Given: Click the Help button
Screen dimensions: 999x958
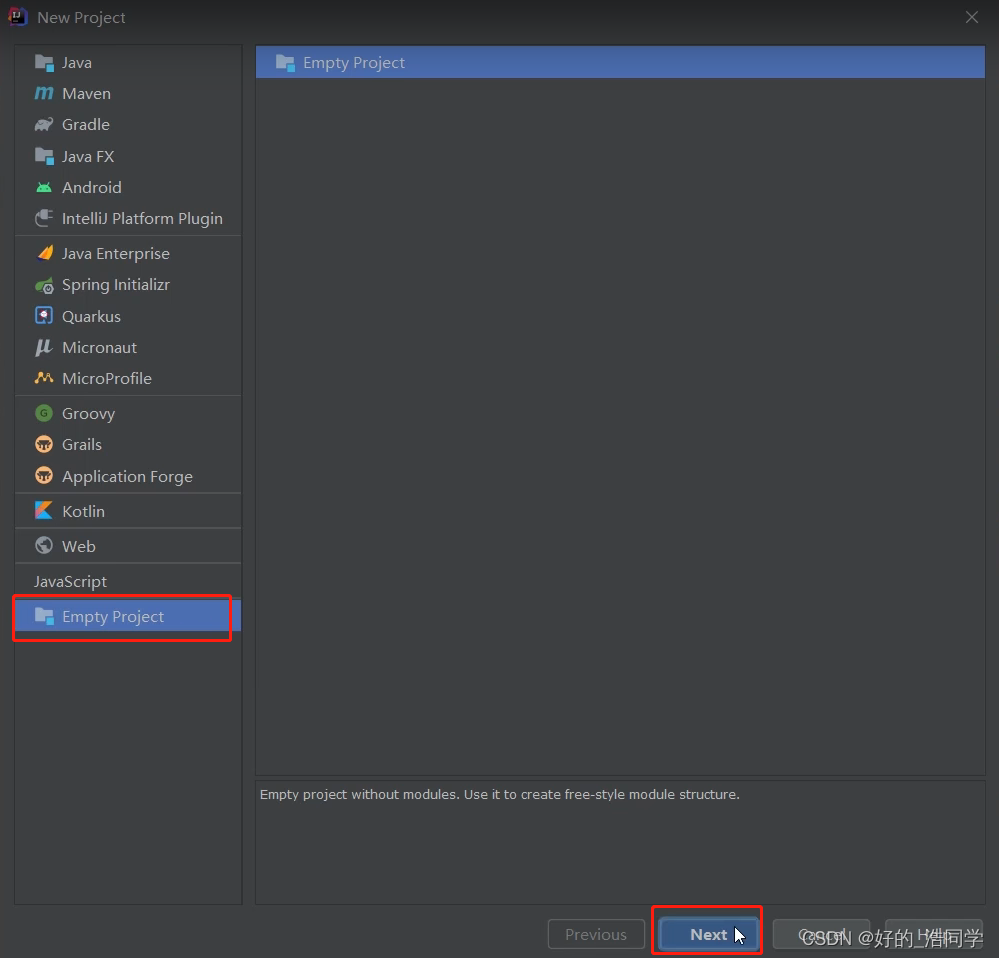Looking at the screenshot, I should (x=933, y=934).
